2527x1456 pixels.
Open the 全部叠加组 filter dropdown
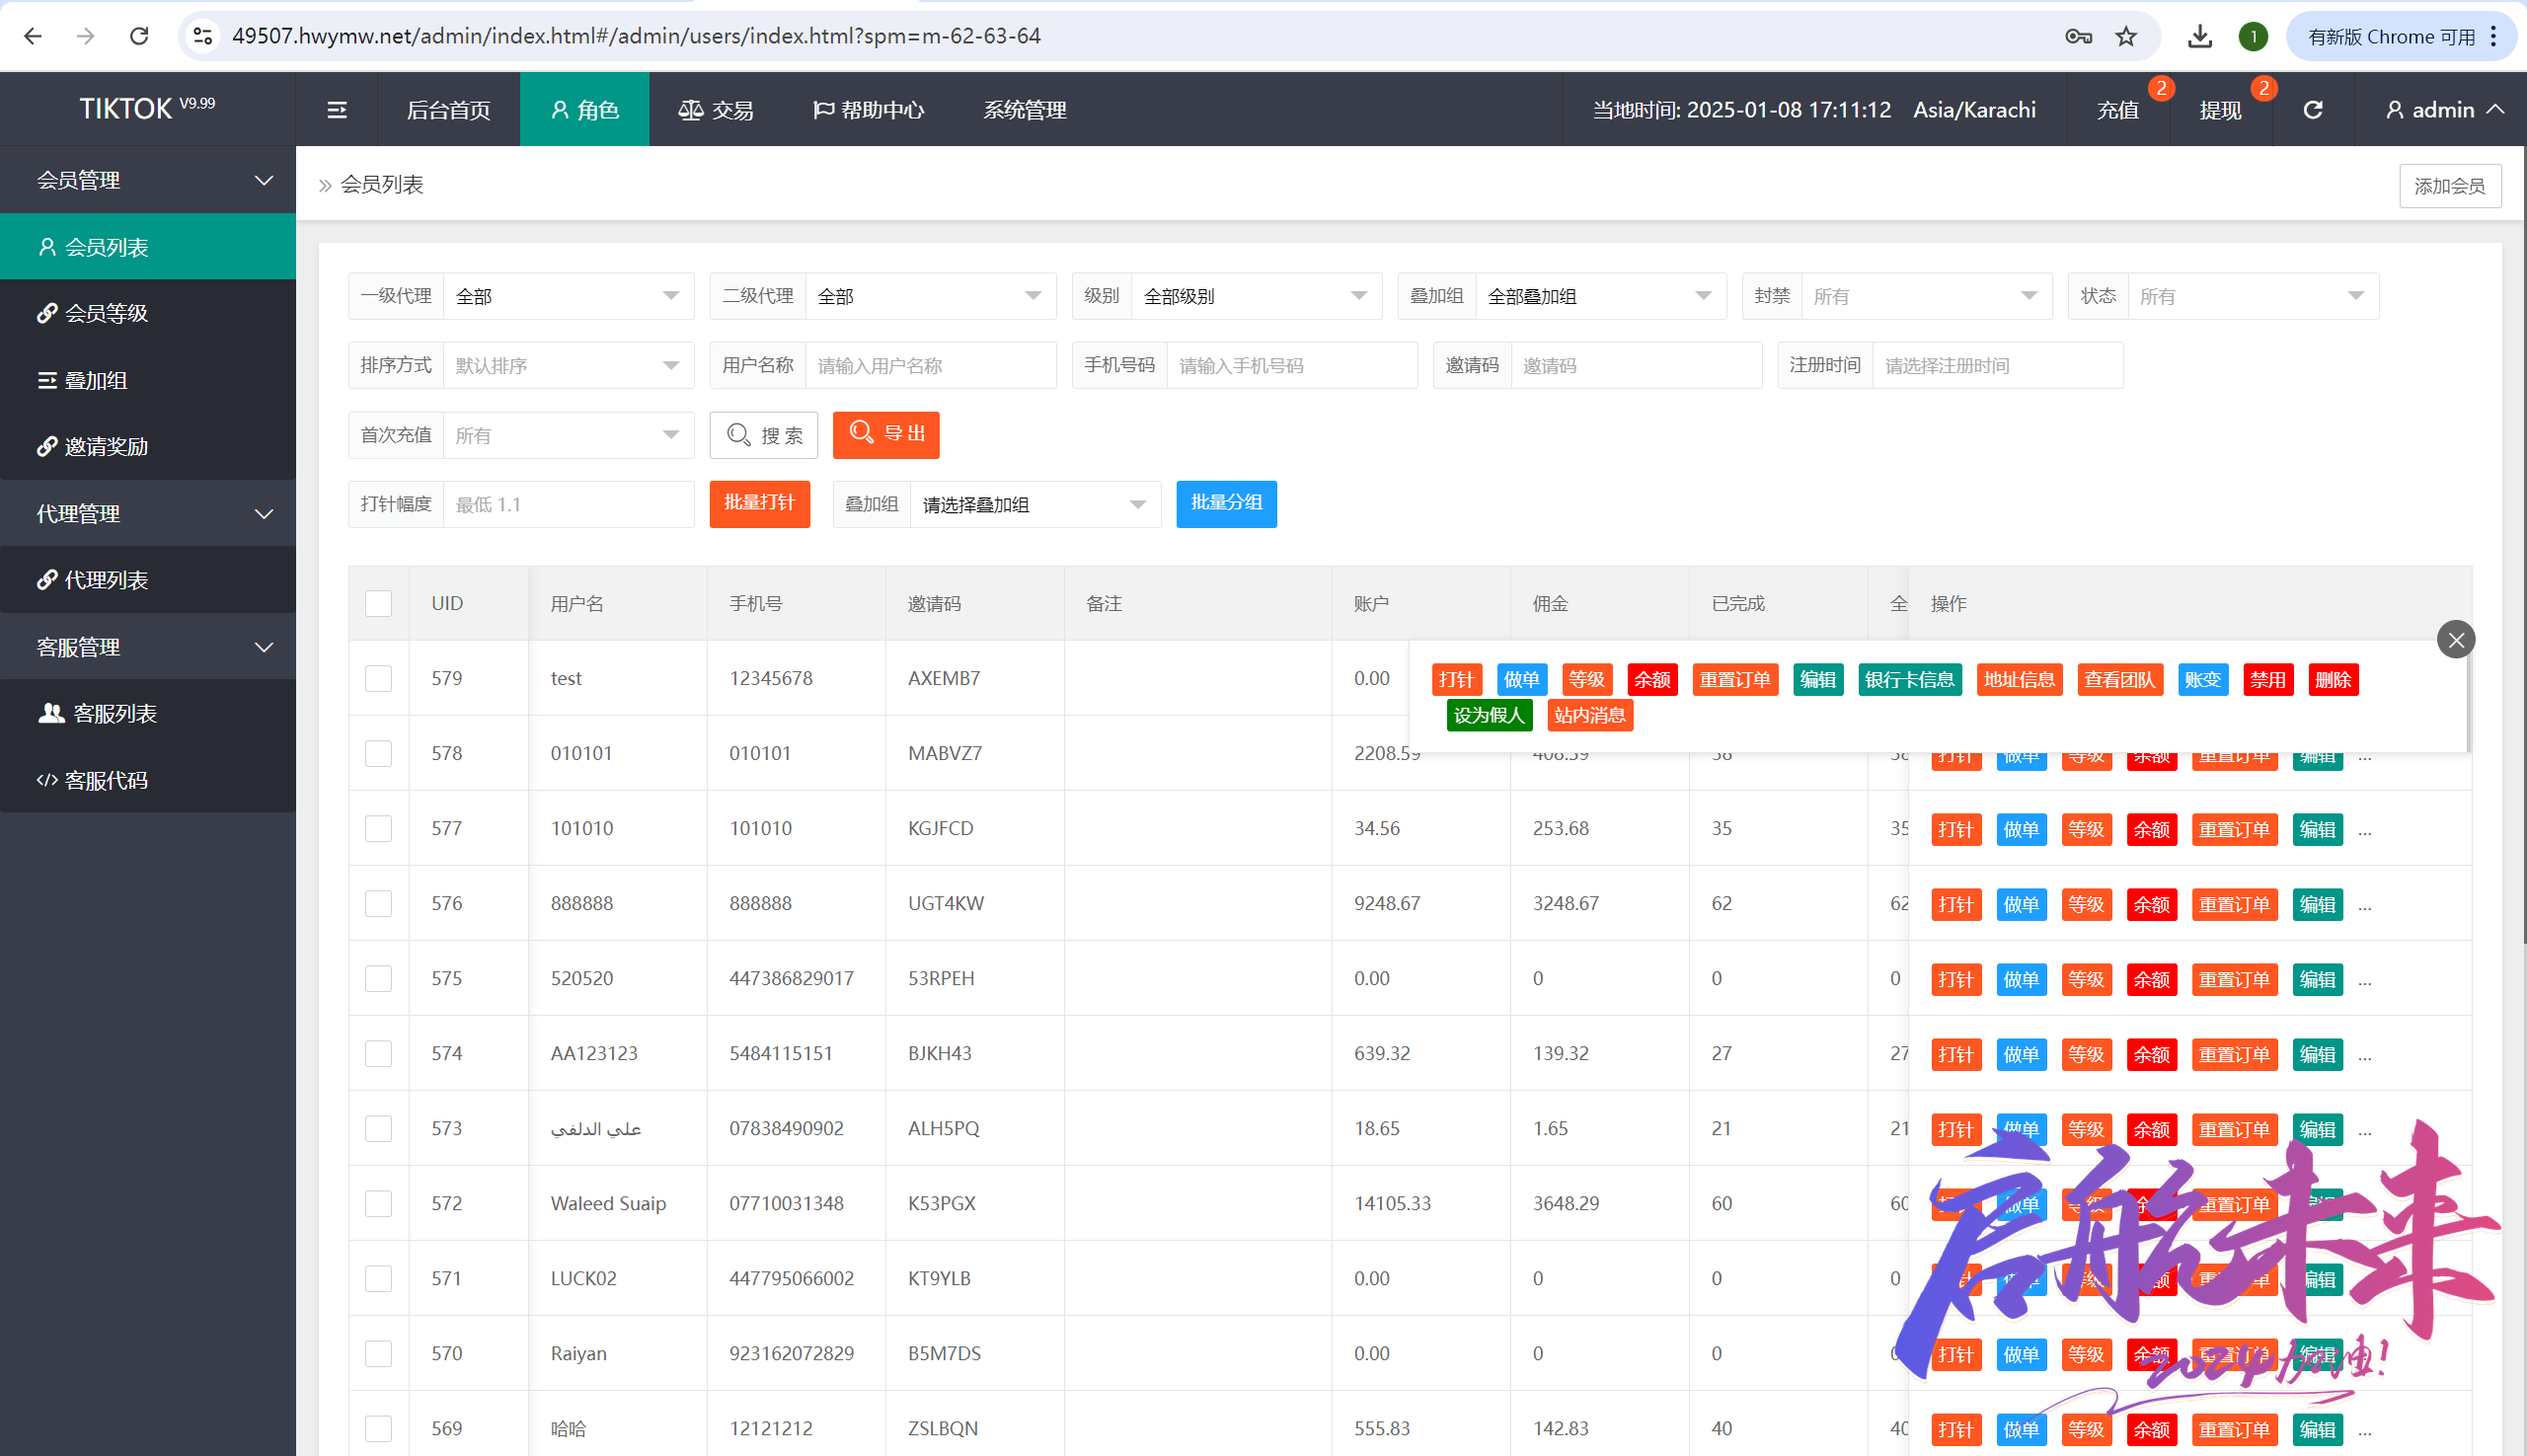tap(1600, 296)
